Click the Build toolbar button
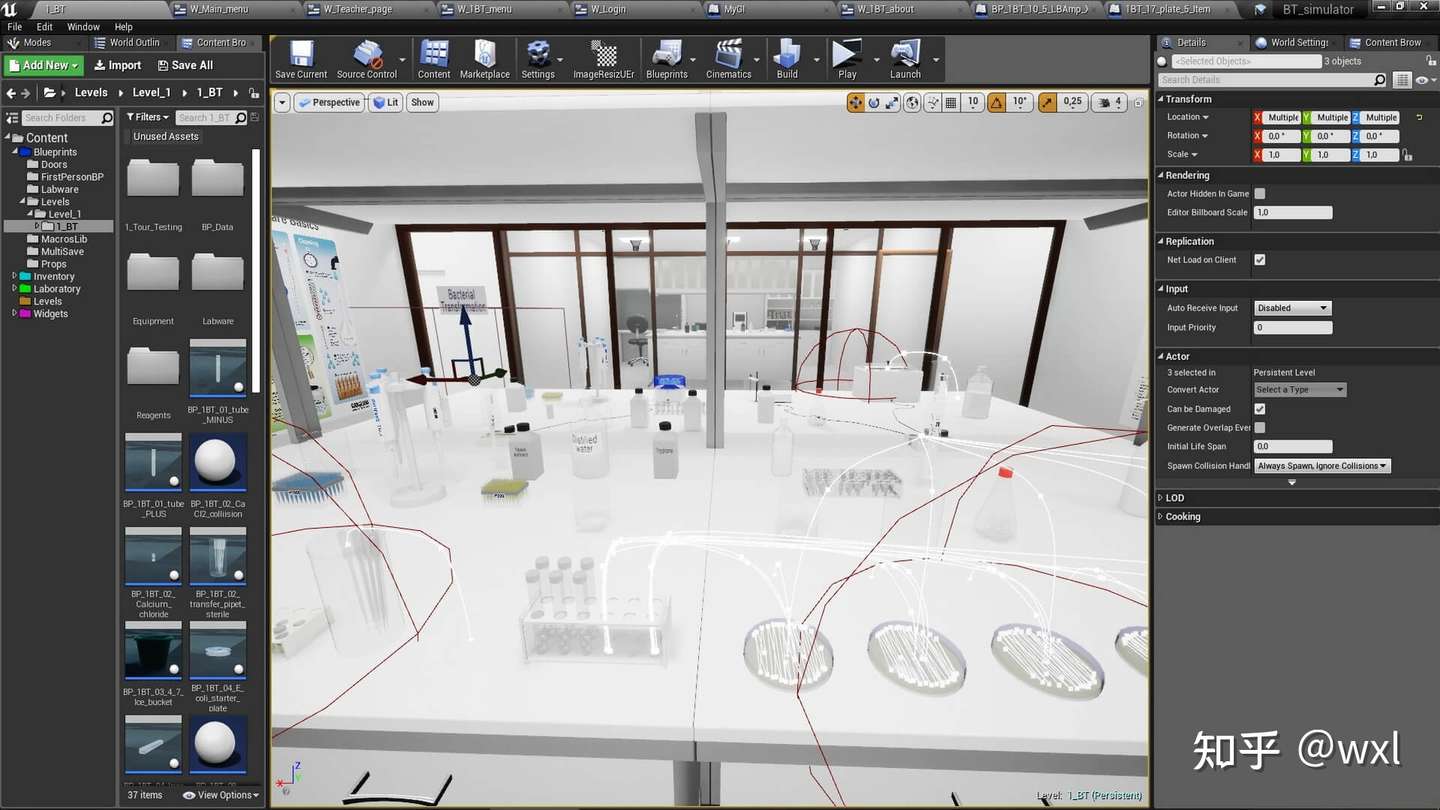The image size is (1440, 810). point(787,58)
